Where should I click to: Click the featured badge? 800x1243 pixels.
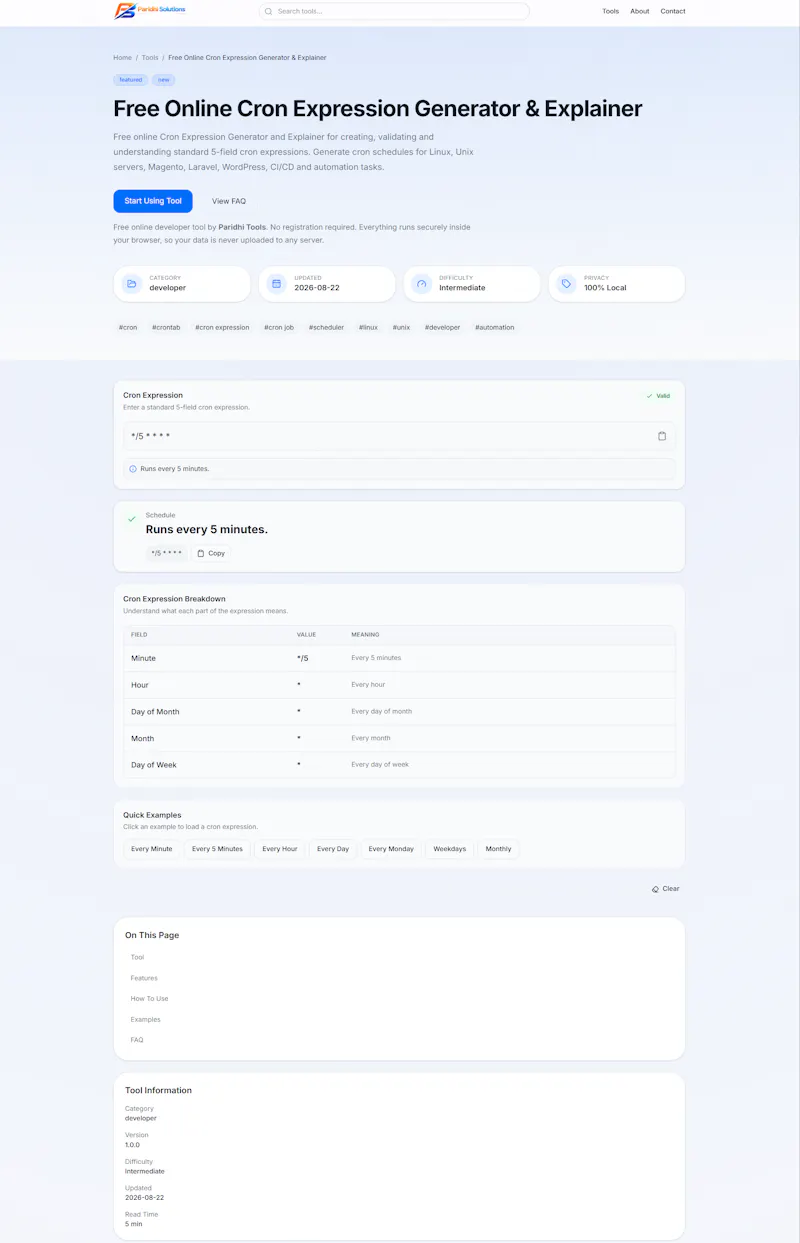[x=131, y=80]
